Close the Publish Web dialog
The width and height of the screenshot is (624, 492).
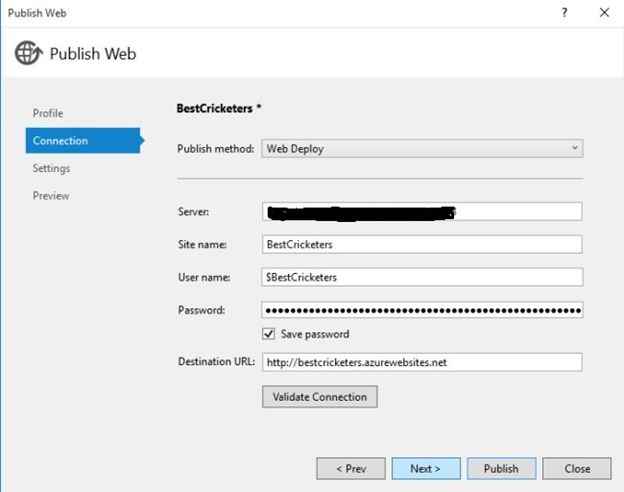point(604,13)
